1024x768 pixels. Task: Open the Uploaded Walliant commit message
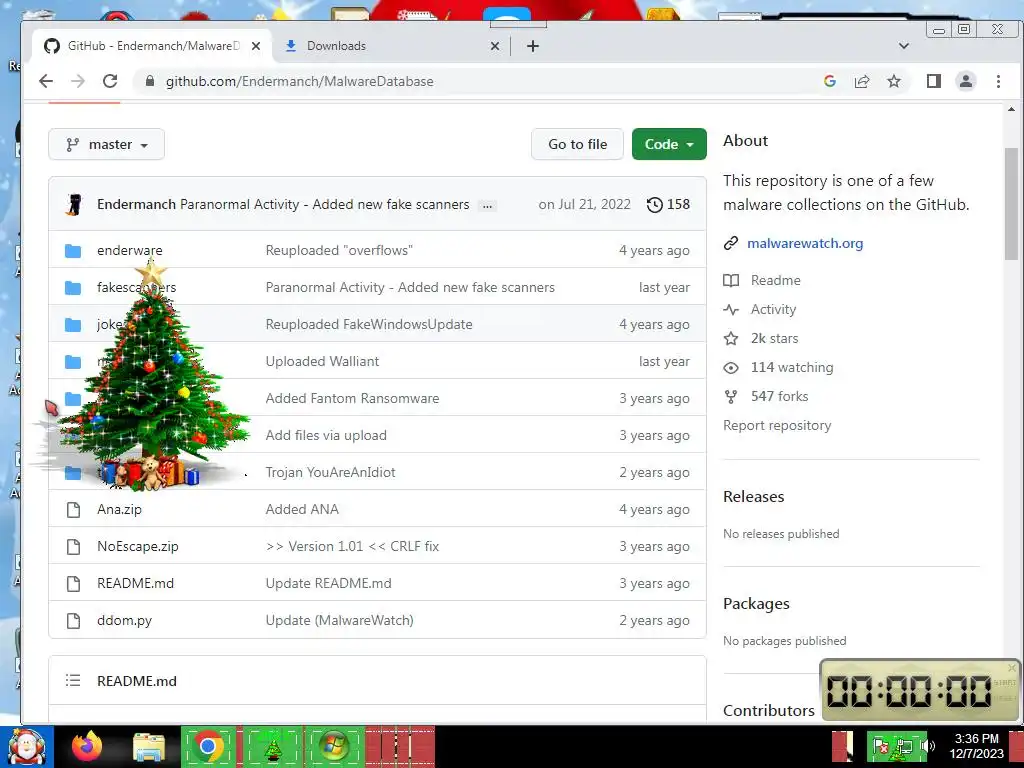point(322,361)
